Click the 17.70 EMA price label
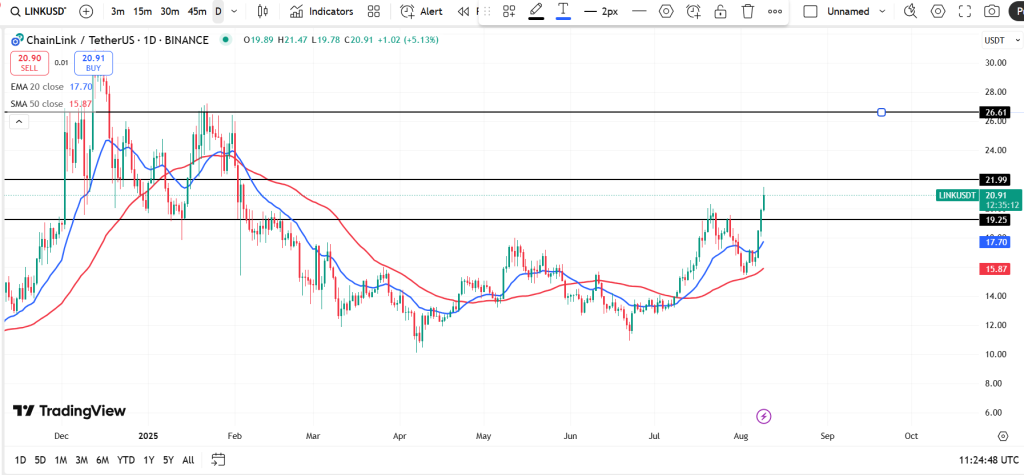This screenshot has width=1024, height=475. coord(994,242)
